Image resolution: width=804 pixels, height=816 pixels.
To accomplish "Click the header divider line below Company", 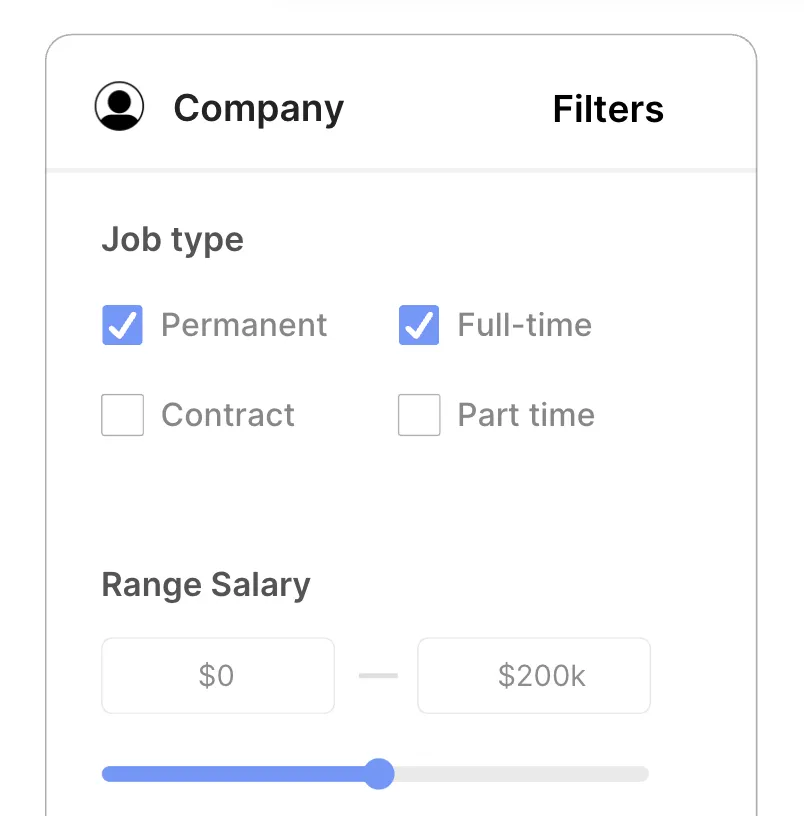I will (400, 170).
